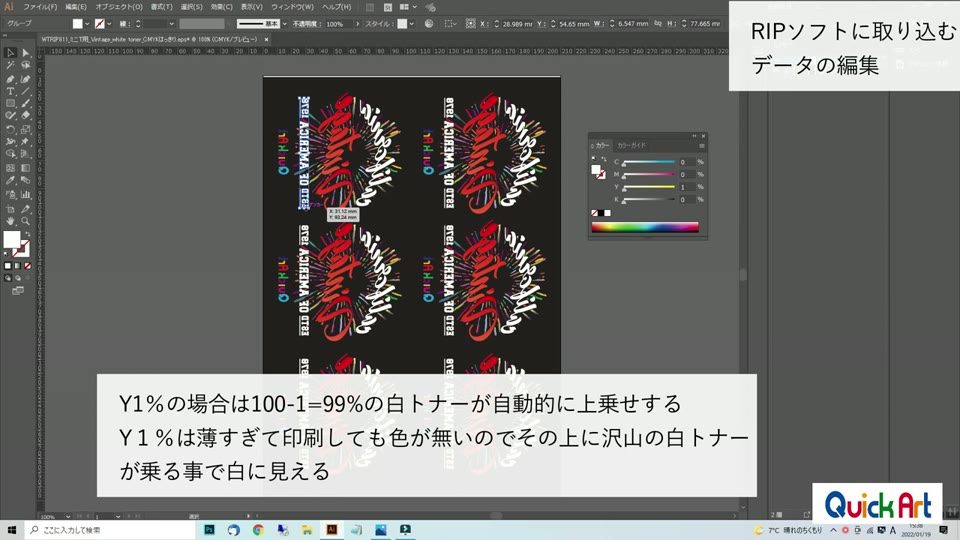
Task: Open the Color panel options menu
Action: 702,146
